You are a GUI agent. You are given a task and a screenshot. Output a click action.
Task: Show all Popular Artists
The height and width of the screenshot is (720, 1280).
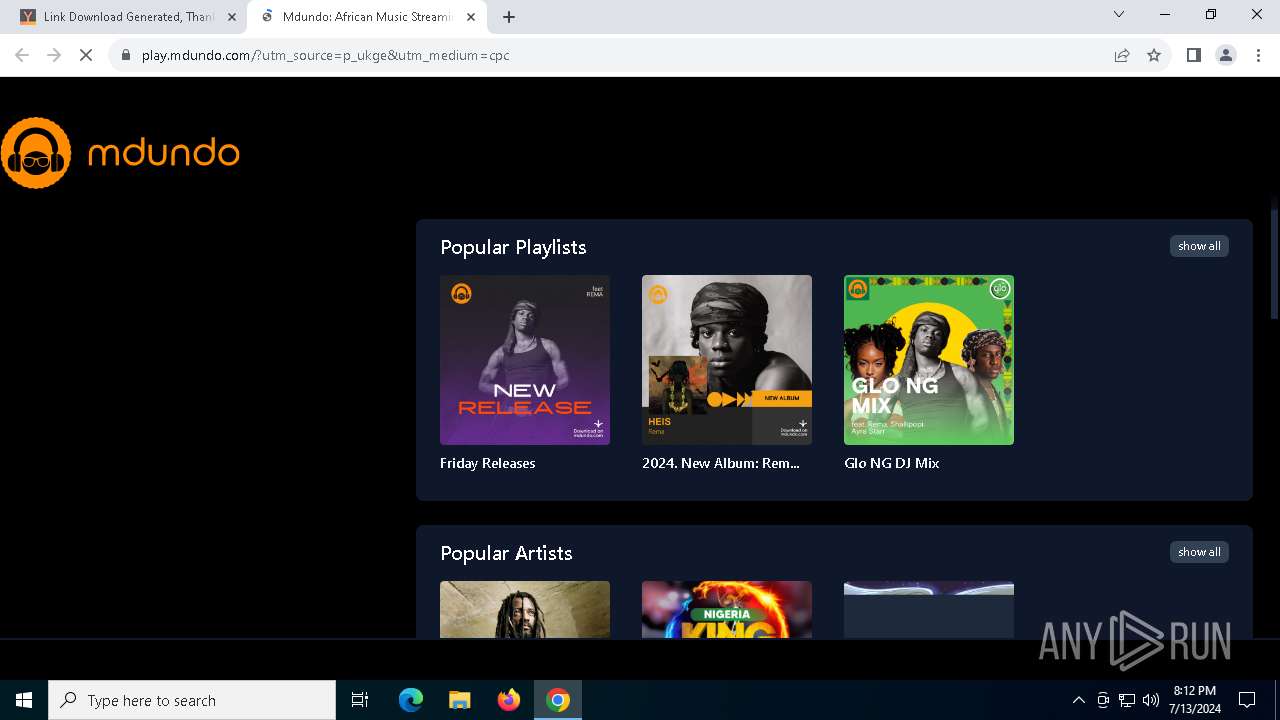point(1199,552)
